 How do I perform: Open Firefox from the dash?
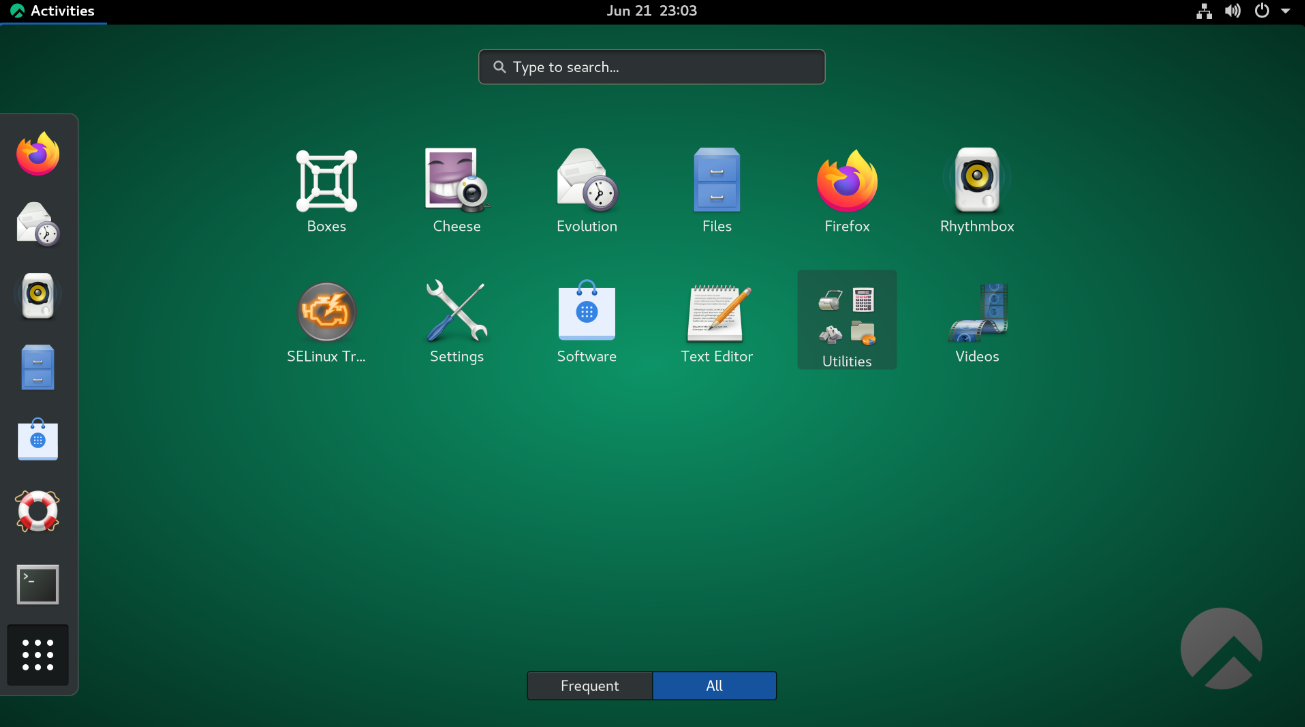point(38,153)
